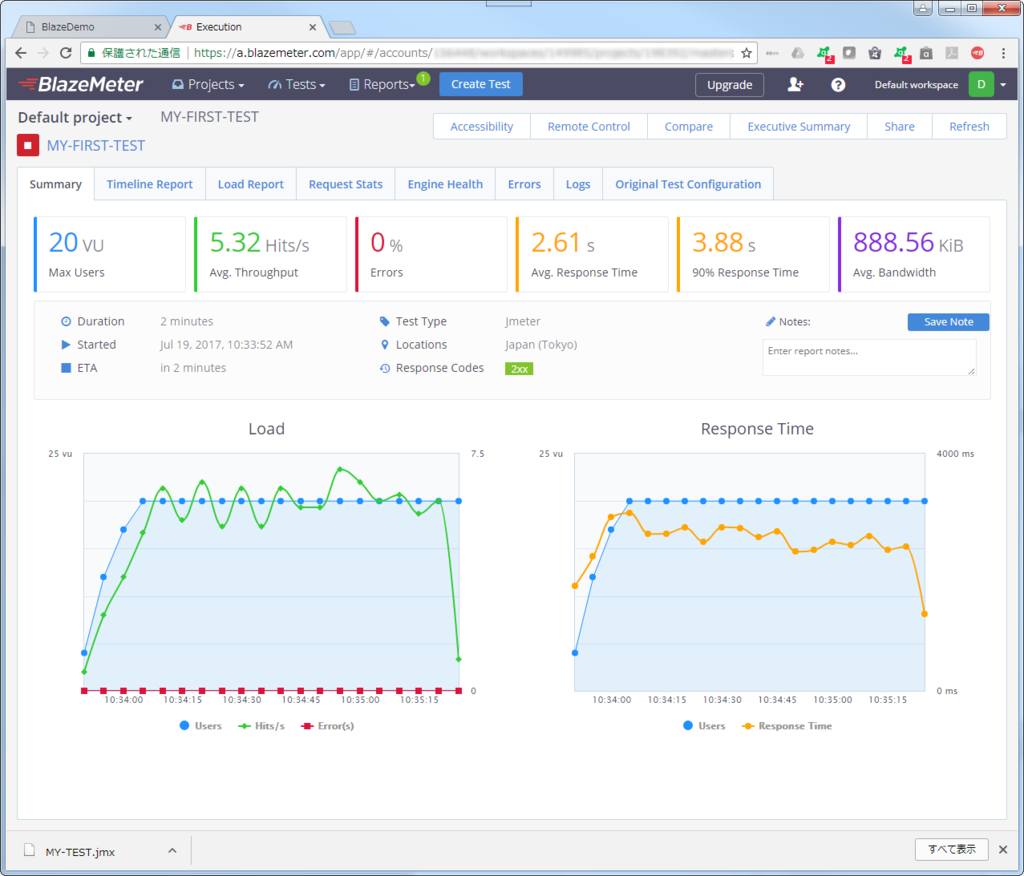This screenshot has height=876, width=1024.
Task: Click the secure lock icon in address bar
Action: (91, 53)
